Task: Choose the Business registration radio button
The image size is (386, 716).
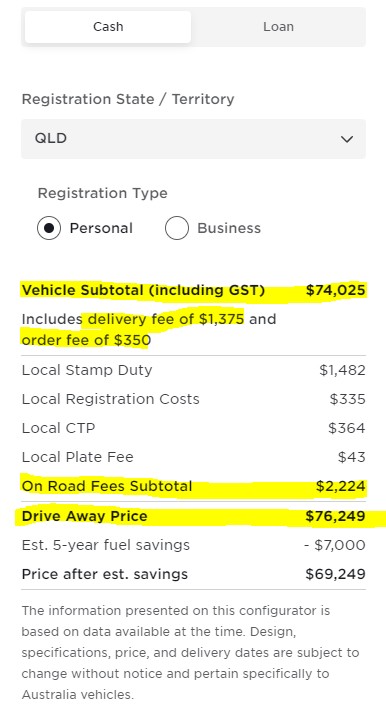Action: click(177, 228)
